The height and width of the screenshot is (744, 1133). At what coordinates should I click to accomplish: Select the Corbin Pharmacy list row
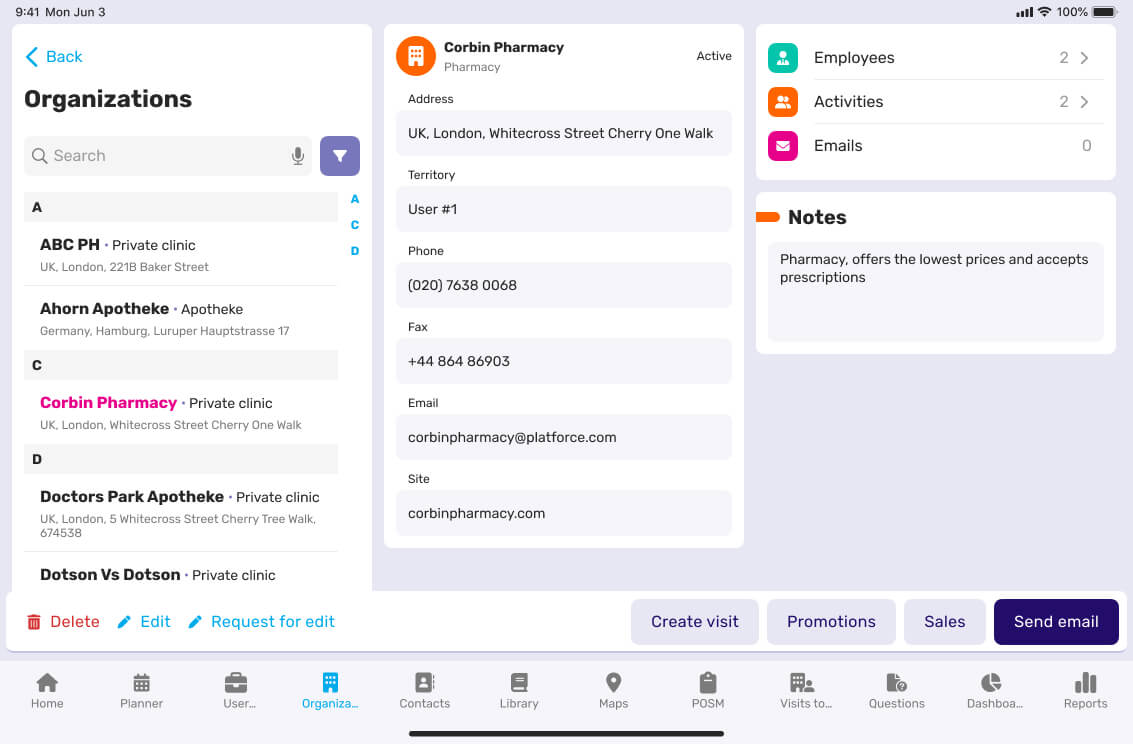[x=181, y=412]
